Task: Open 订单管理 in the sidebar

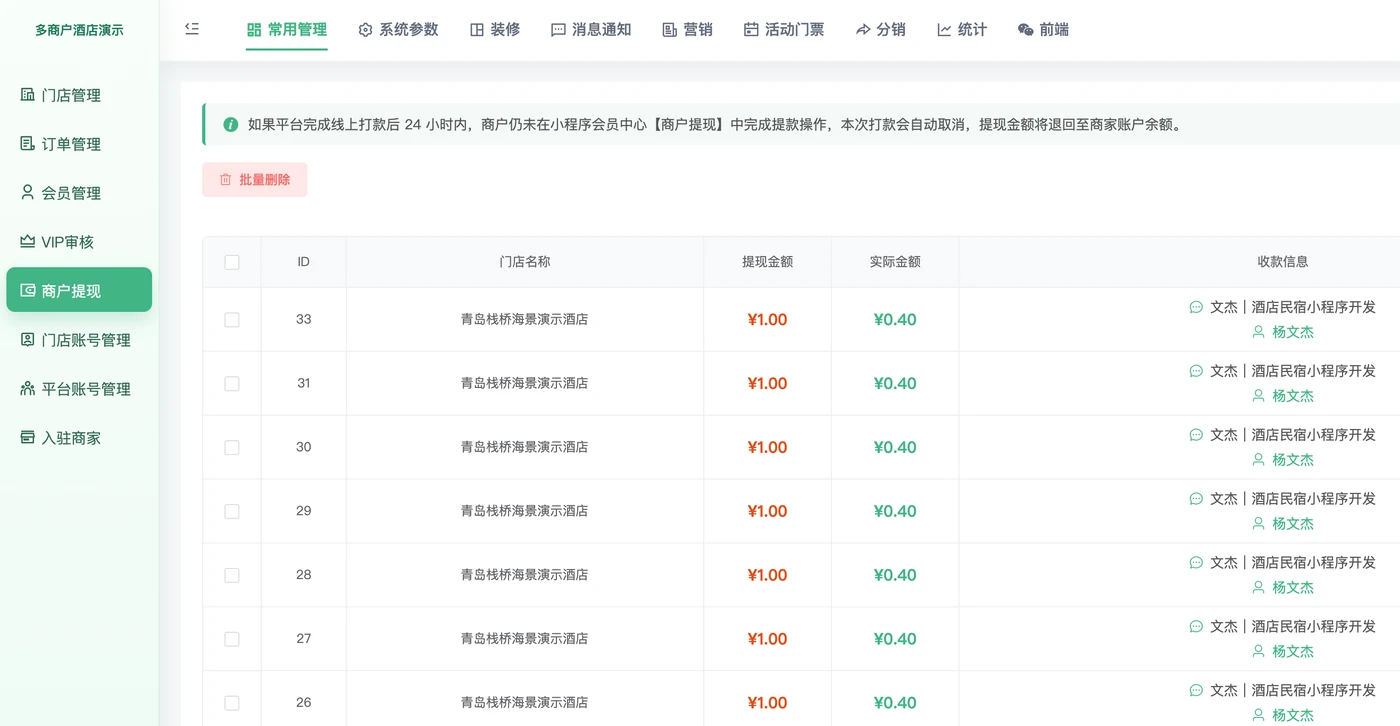Action: point(79,144)
